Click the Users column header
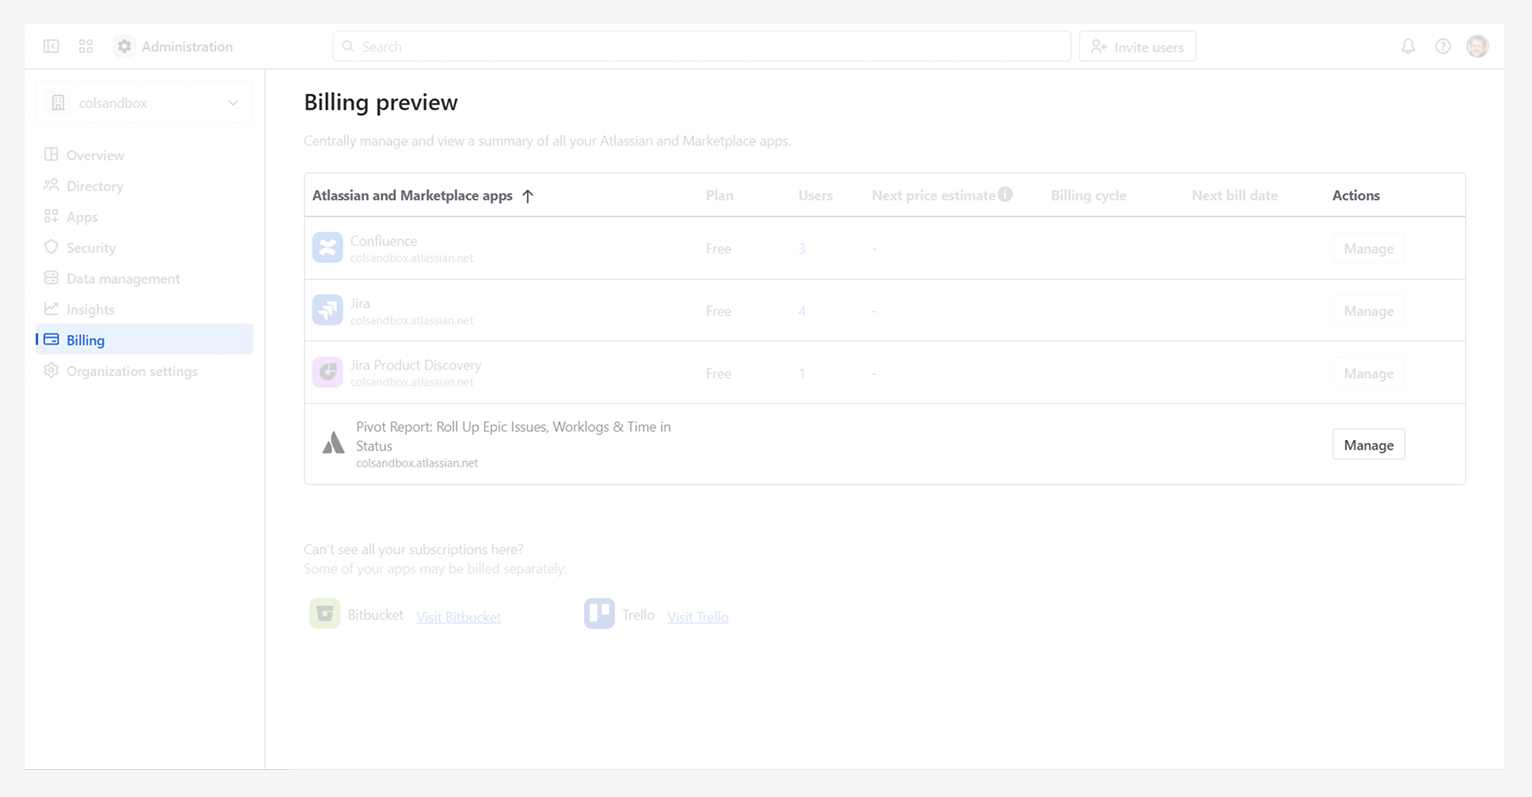This screenshot has height=797, width=1532. tap(815, 196)
